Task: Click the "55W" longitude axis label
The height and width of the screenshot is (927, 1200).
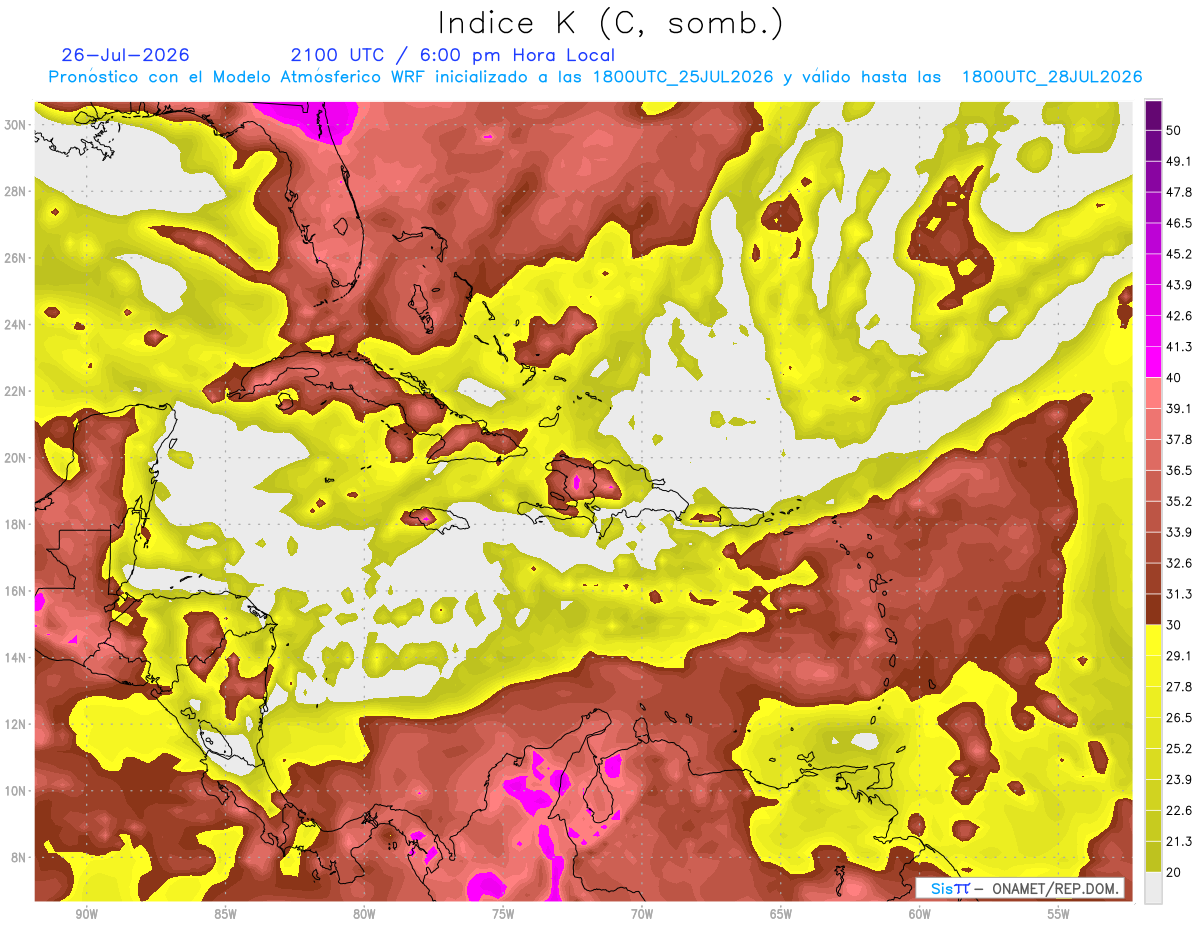Action: tap(1059, 915)
